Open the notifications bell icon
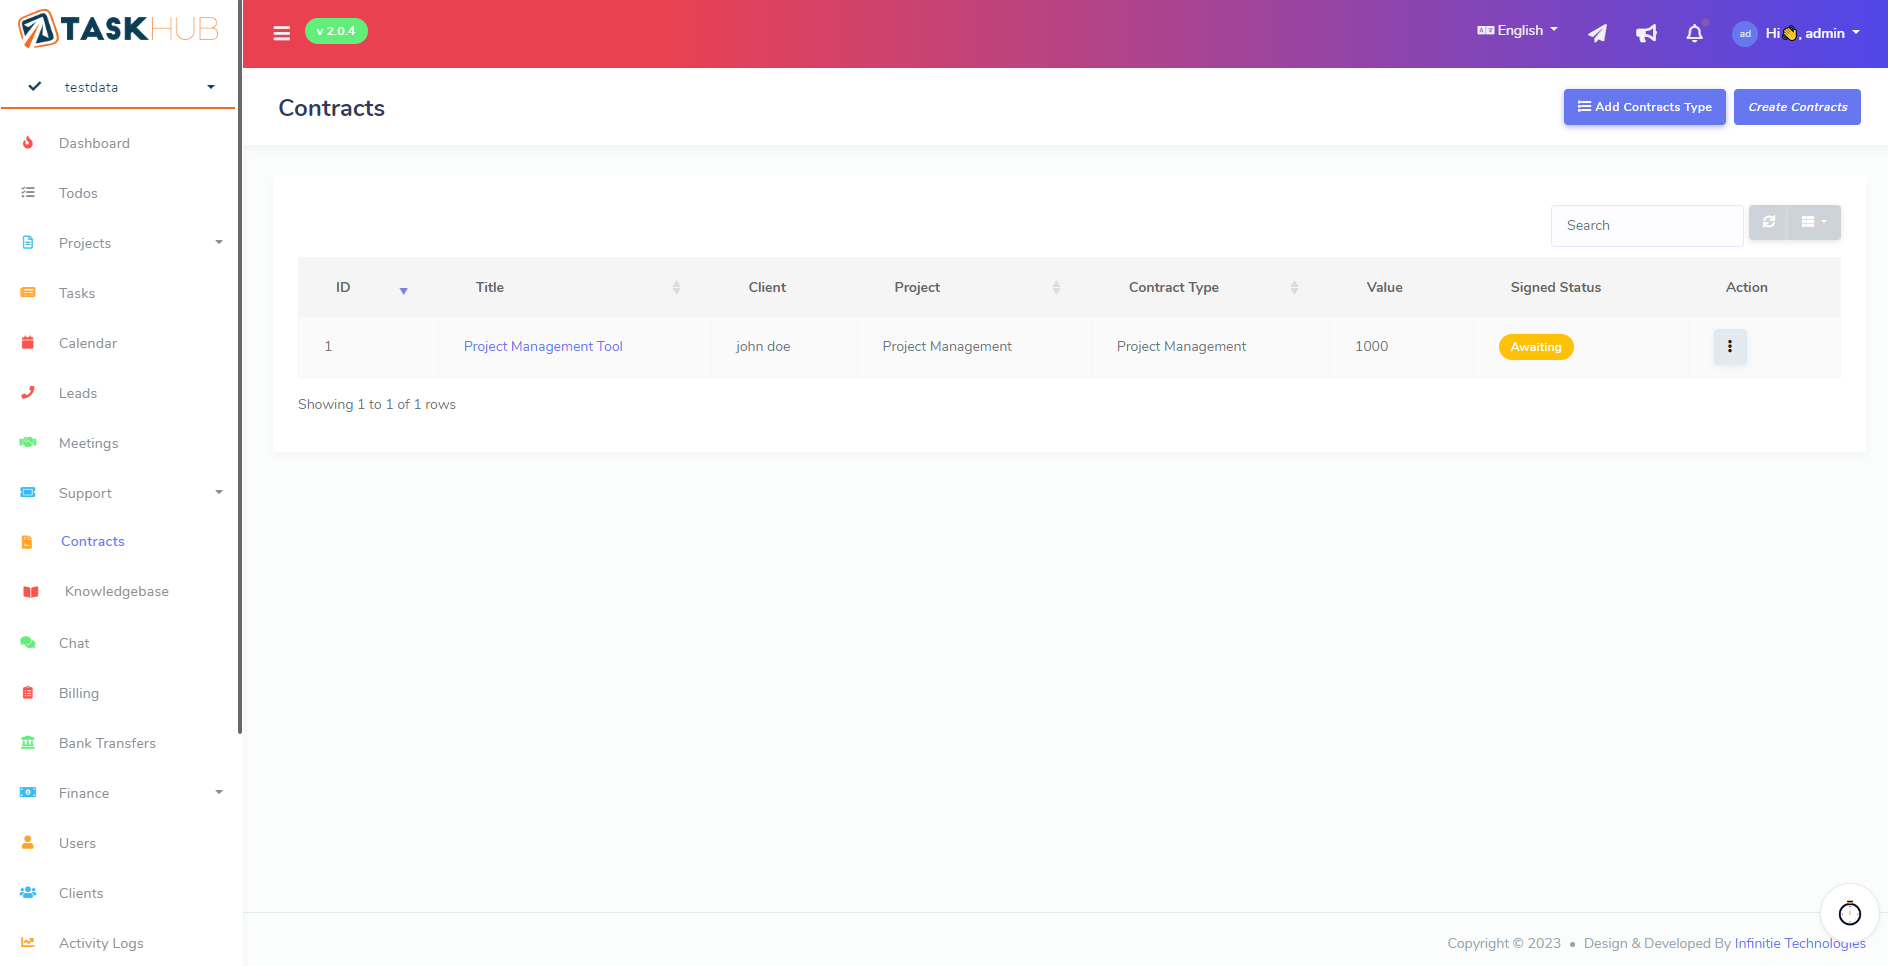 pos(1694,34)
